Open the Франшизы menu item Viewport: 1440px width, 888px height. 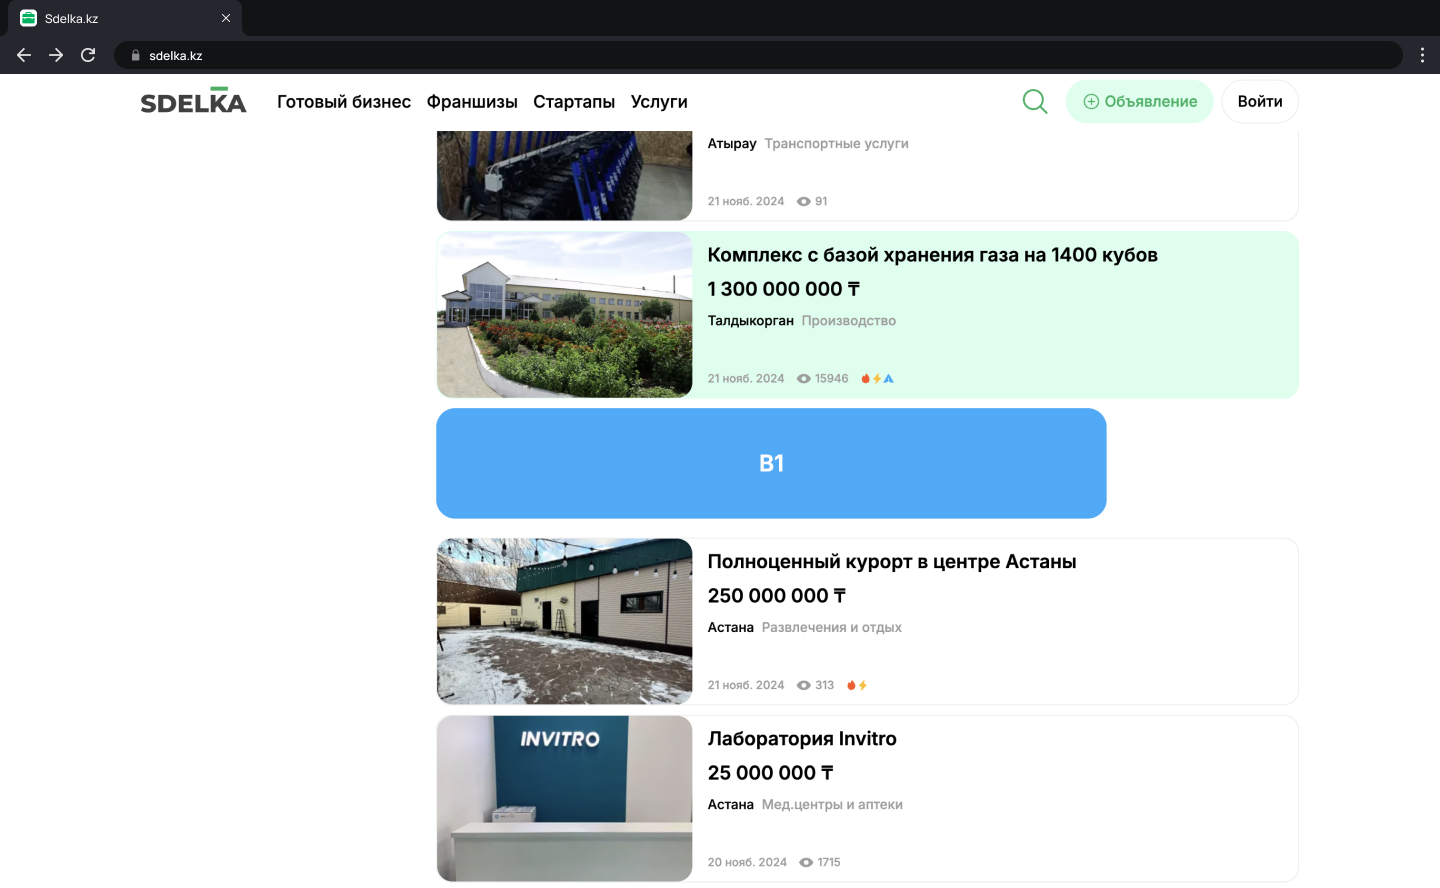point(472,102)
